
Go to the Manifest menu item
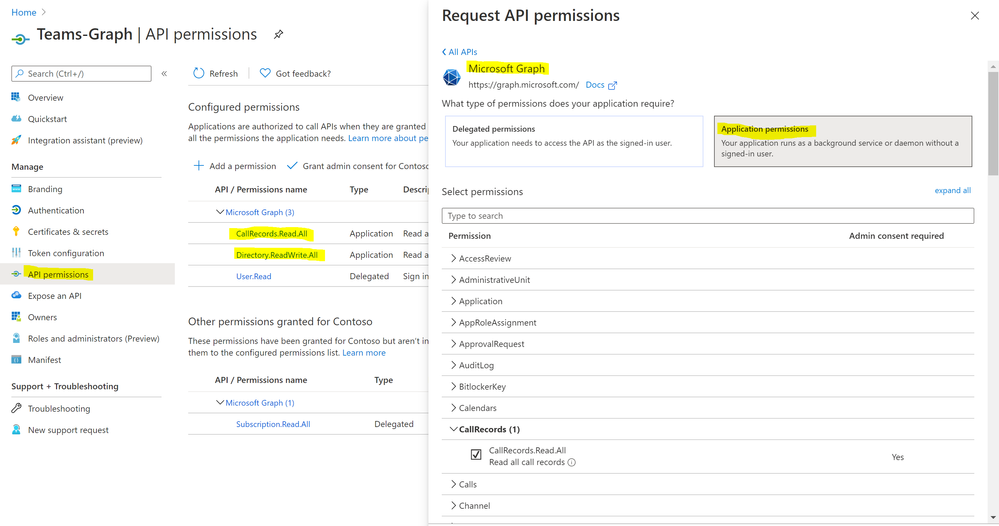tap(44, 360)
